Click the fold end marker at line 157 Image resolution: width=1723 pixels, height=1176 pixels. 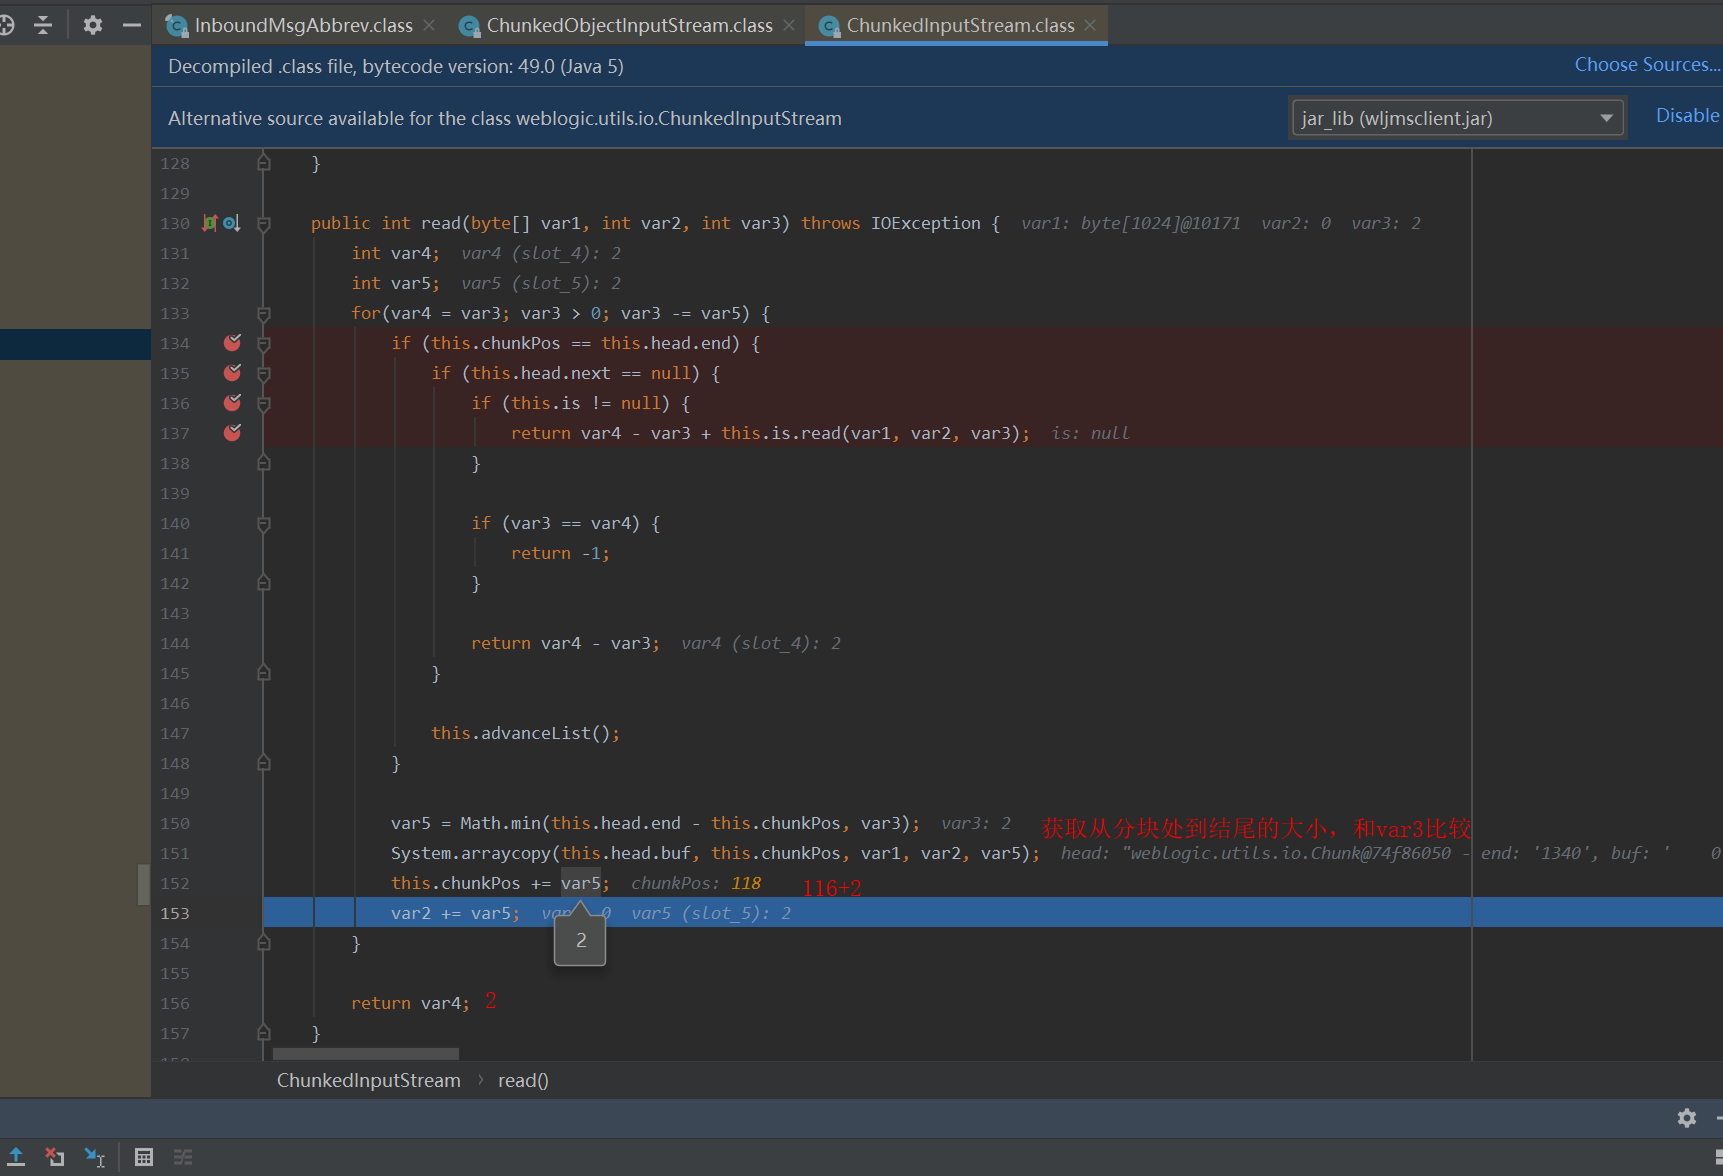click(264, 1033)
